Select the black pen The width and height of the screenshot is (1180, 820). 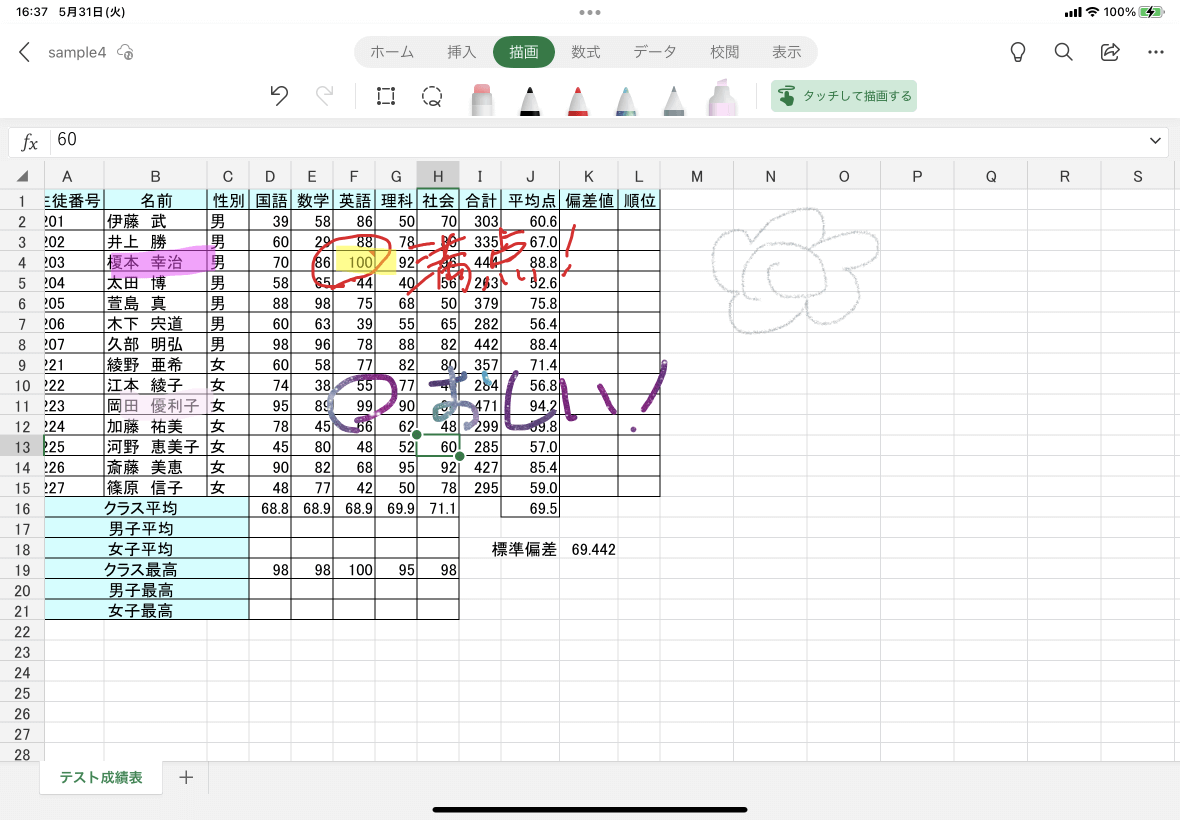tap(530, 100)
